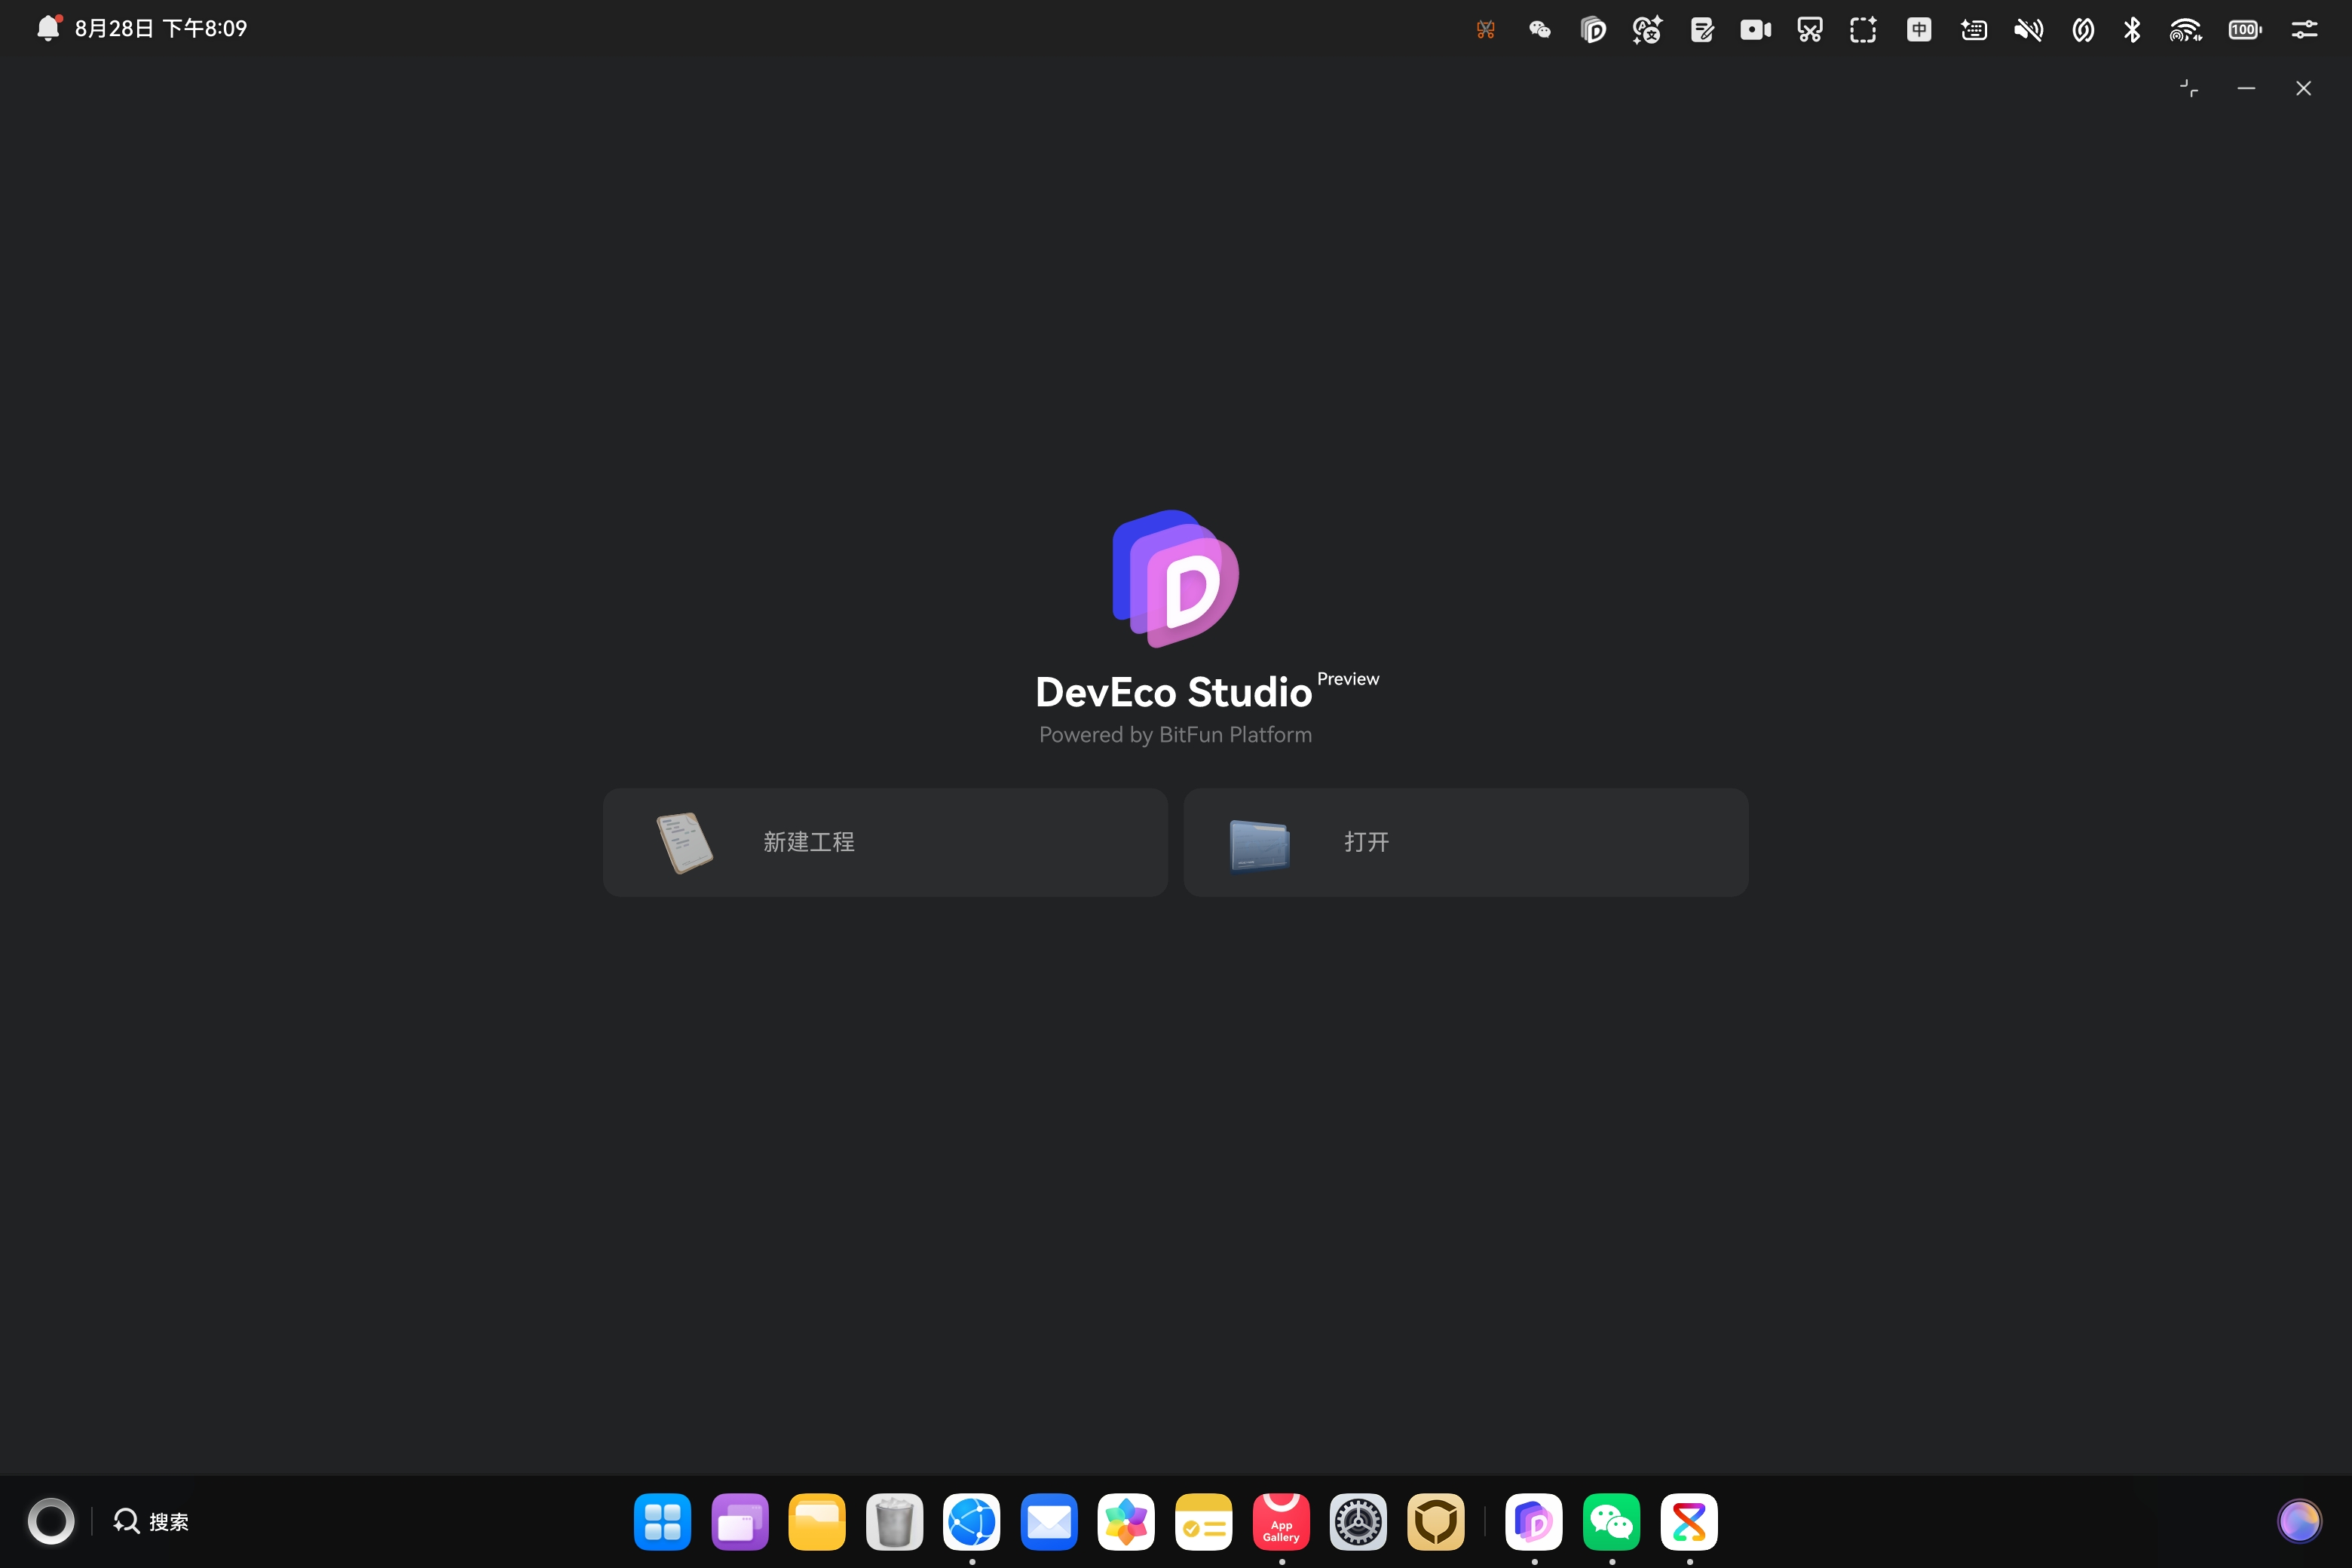Click the 新建工程 card to create a project
Image resolution: width=2352 pixels, height=1568 pixels.
pos(885,842)
